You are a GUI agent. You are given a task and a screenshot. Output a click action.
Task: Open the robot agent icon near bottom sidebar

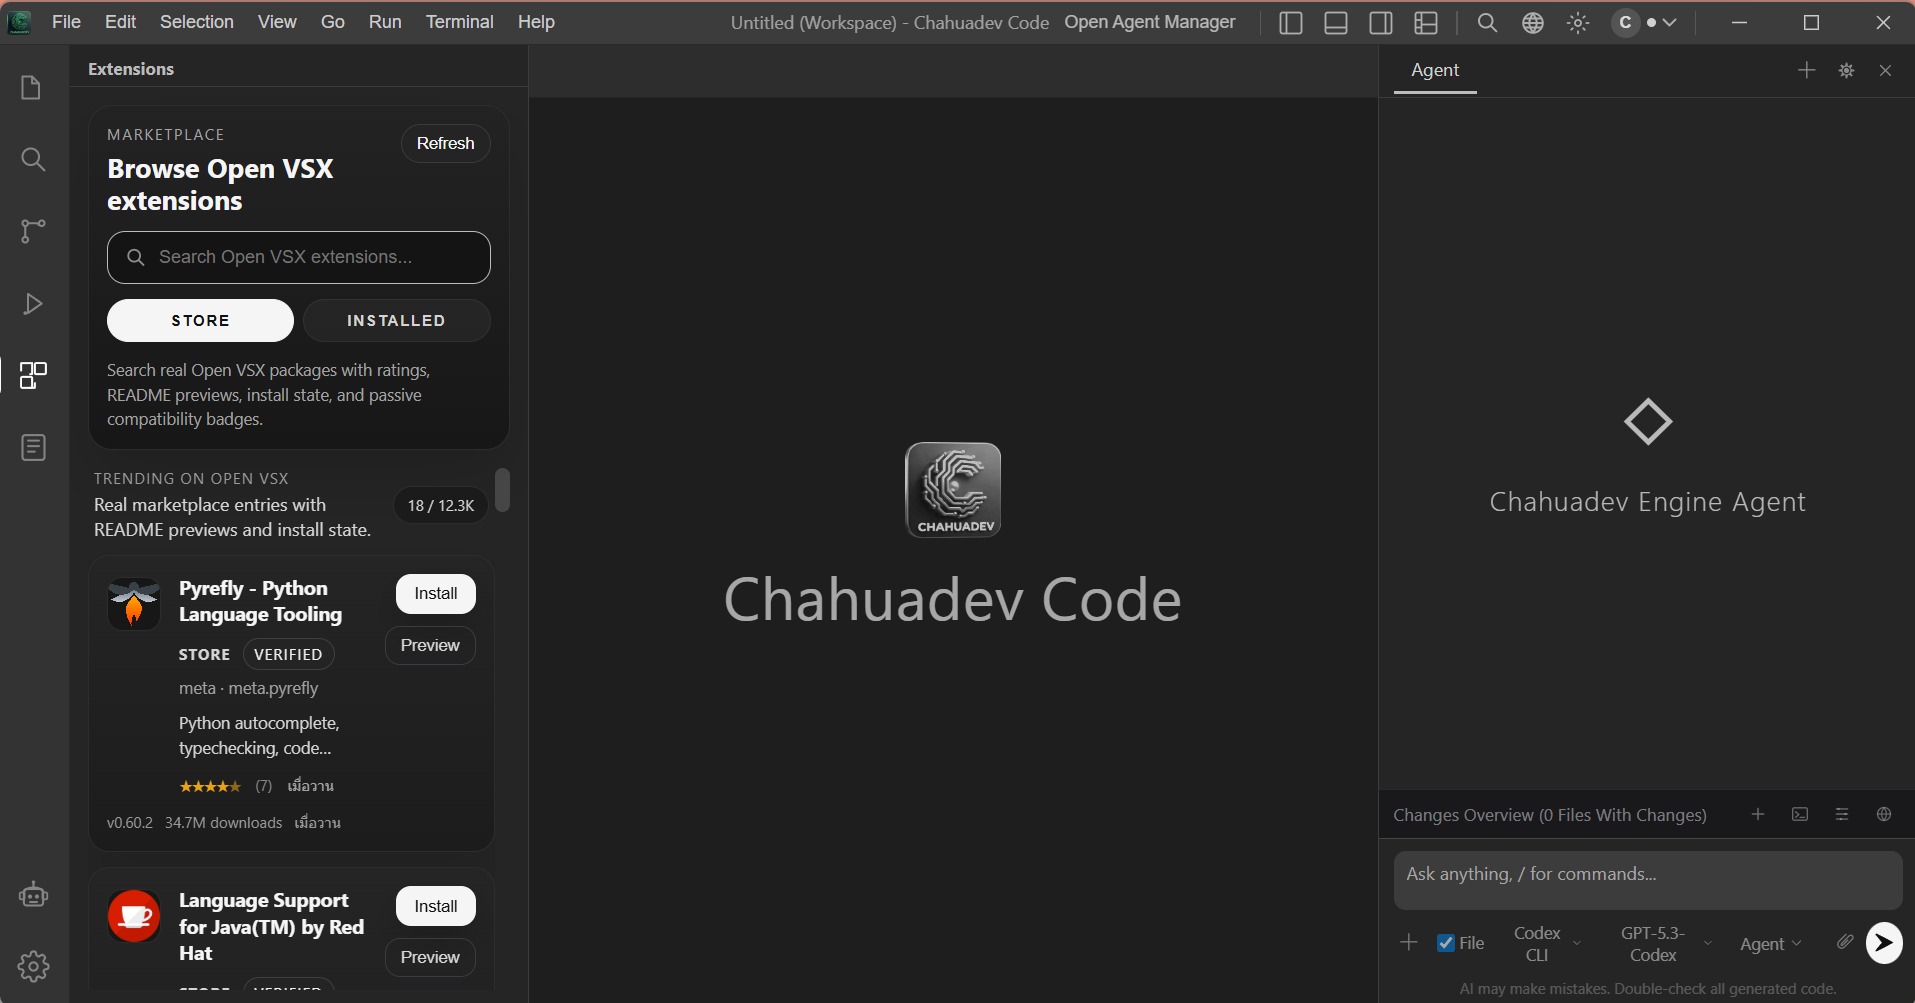(33, 895)
